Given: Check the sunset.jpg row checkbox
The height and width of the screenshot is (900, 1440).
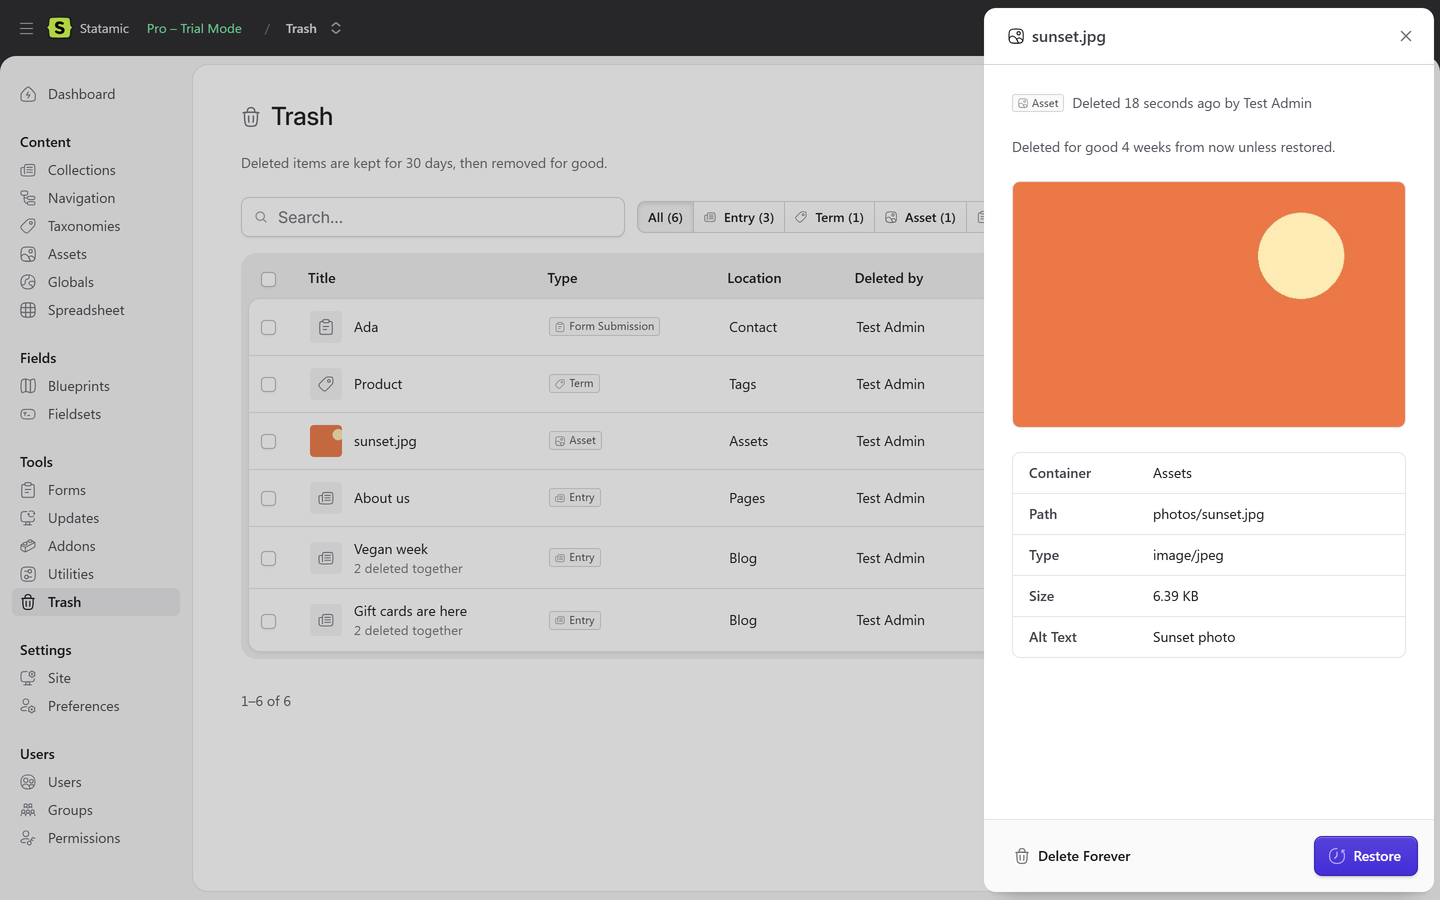Looking at the screenshot, I should (x=268, y=441).
